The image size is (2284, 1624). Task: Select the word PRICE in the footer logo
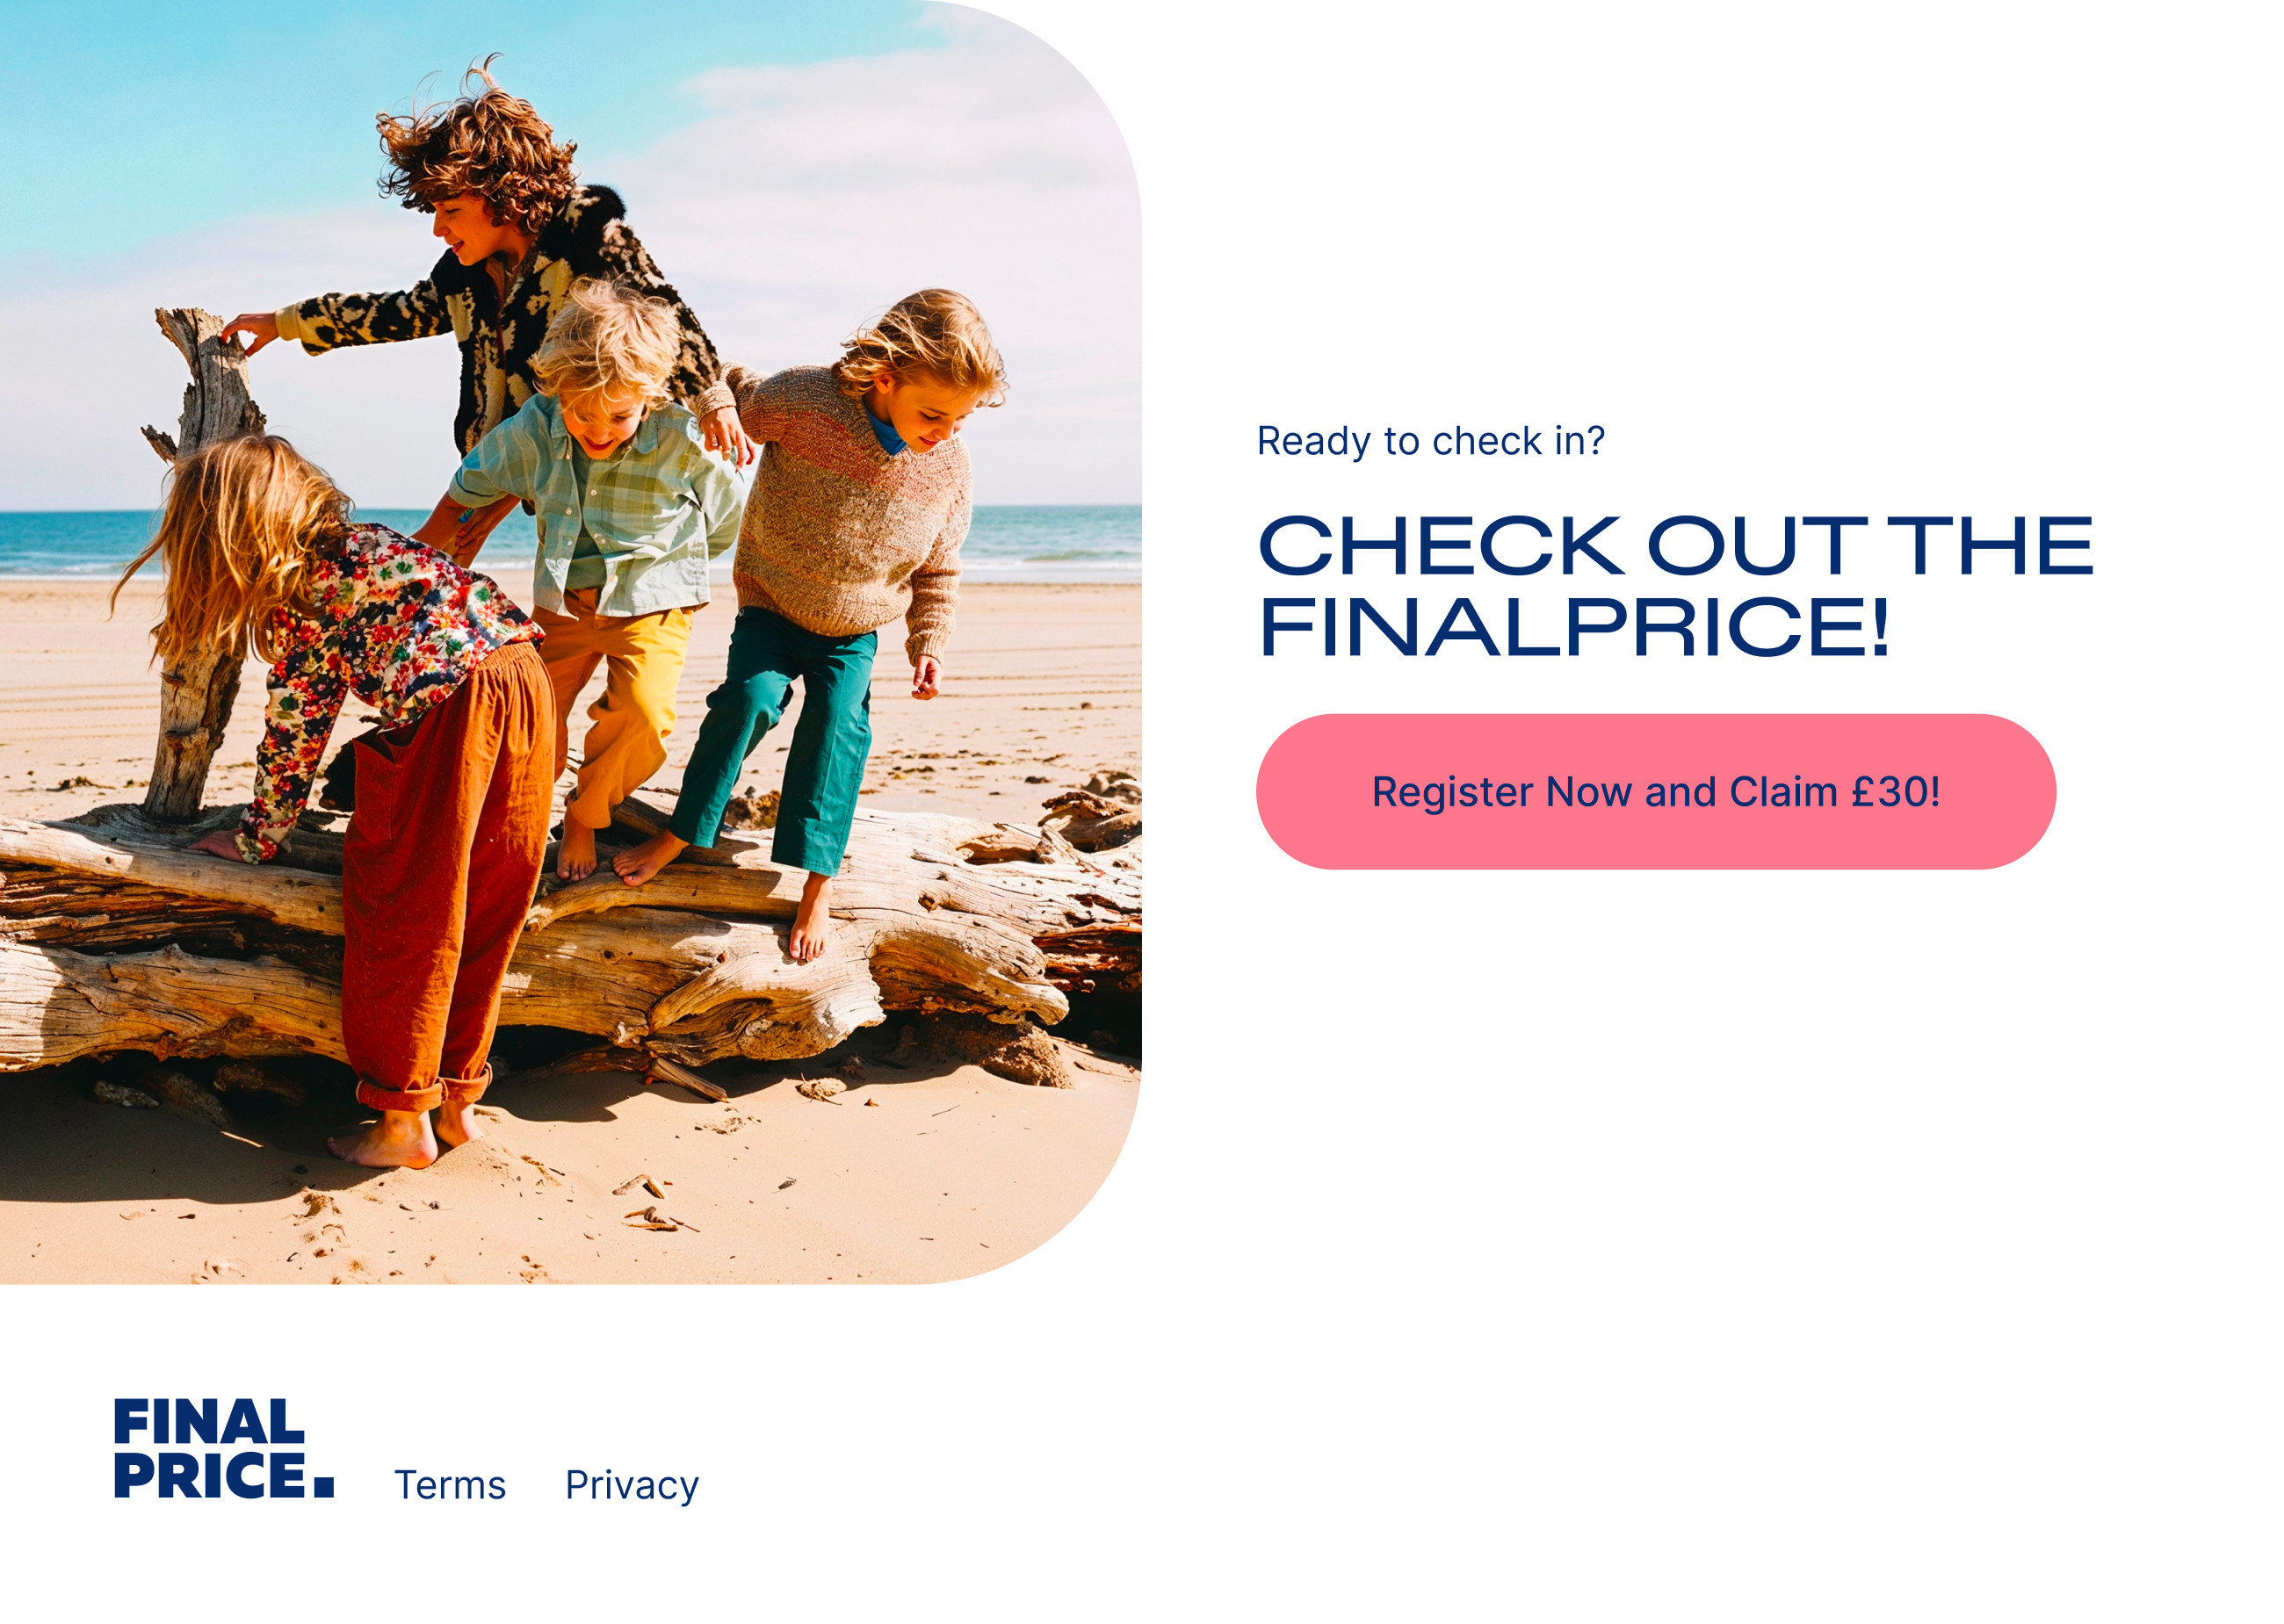[210, 1475]
